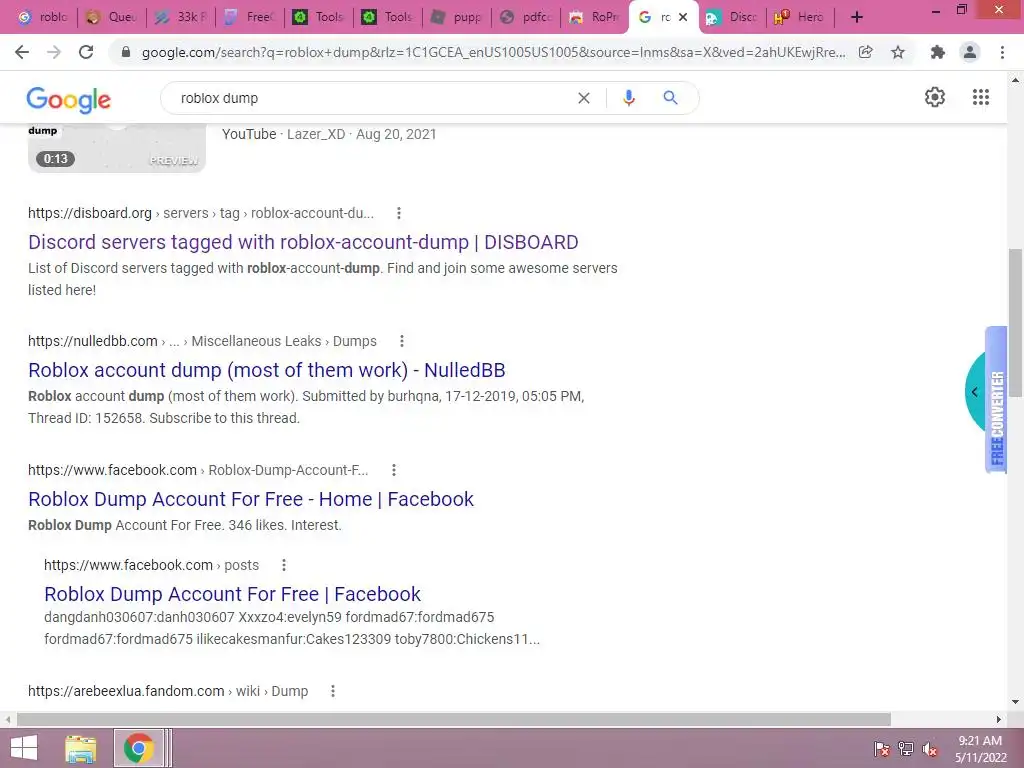Screen dimensions: 1024x768
Task: Open the Chrome extensions puzzle icon
Action: click(x=938, y=52)
